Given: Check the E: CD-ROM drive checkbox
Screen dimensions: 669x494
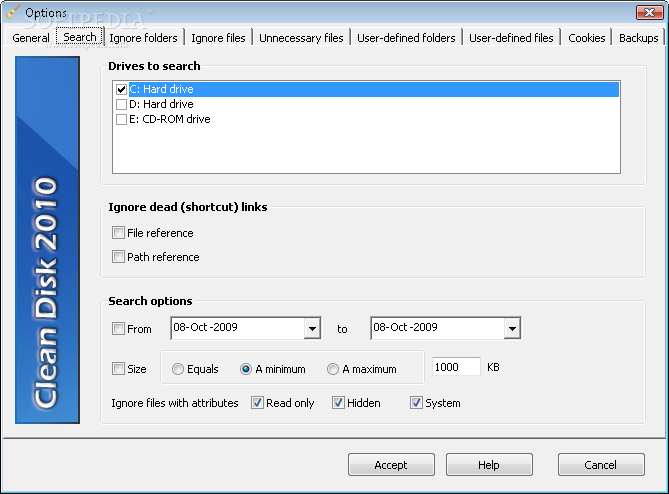Looking at the screenshot, I should (x=121, y=119).
